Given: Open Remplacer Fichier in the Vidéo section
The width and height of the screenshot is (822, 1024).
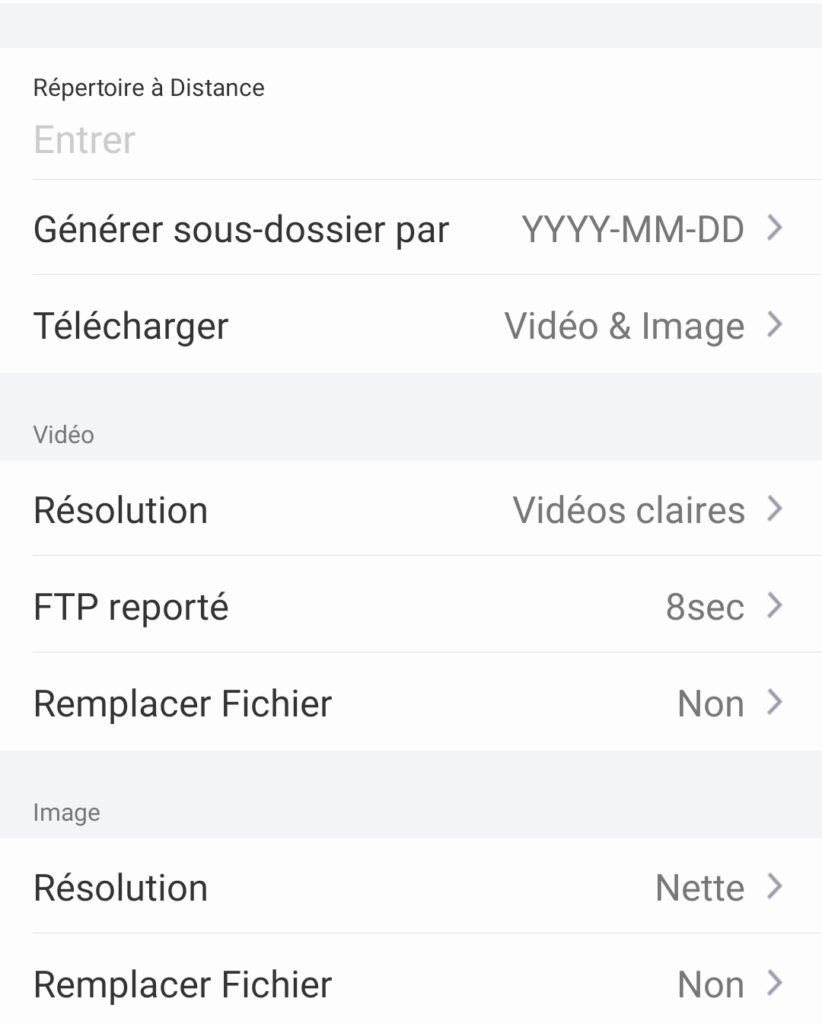Looking at the screenshot, I should 183,704.
